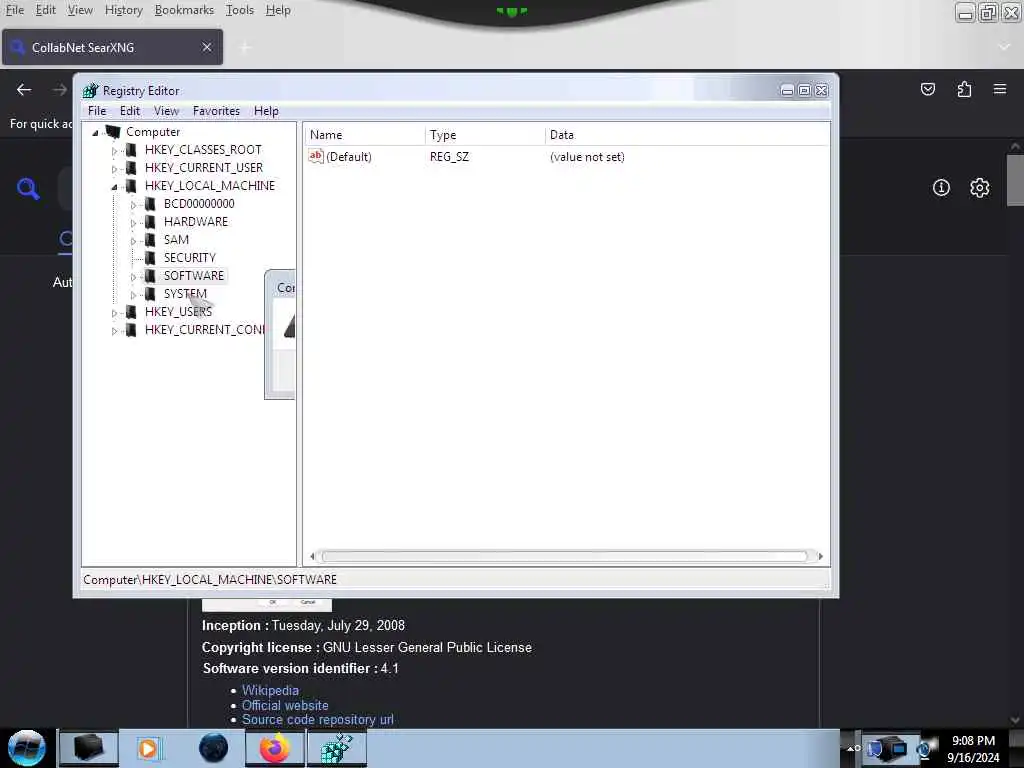Open media player taskbar icon
Screen dimensions: 1024x768
[x=148, y=748]
